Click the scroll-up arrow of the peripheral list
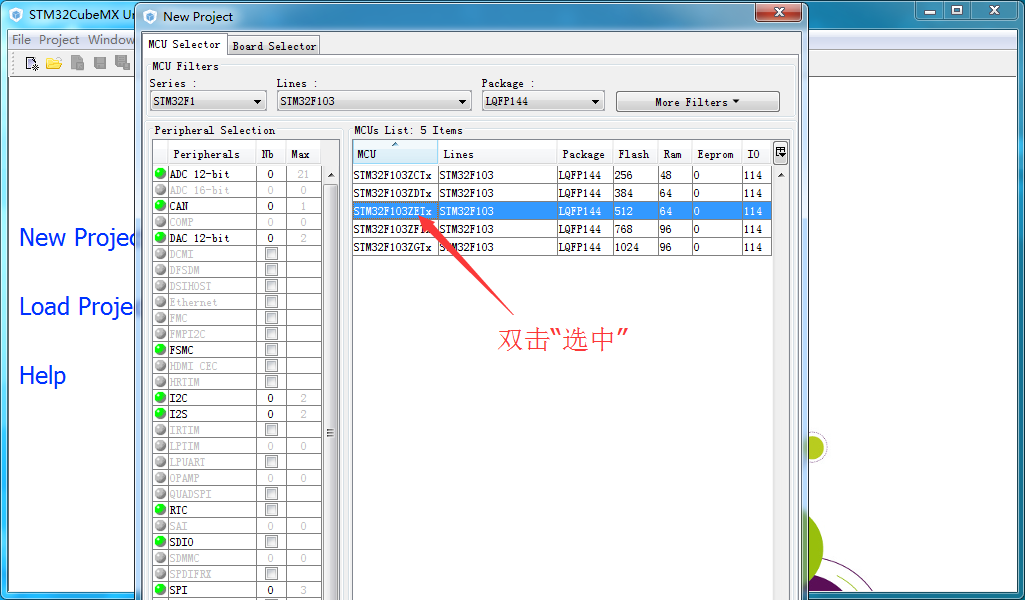Screen dimensions: 1025x600 point(331,175)
